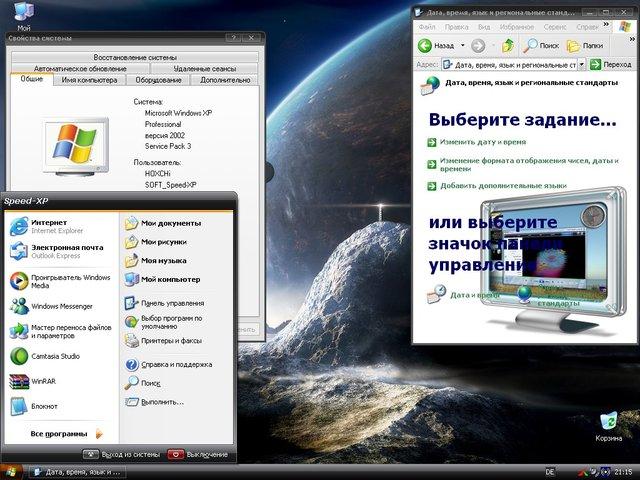Open the Корзина recycle bin on desktop
The image size is (640, 480).
click(608, 424)
